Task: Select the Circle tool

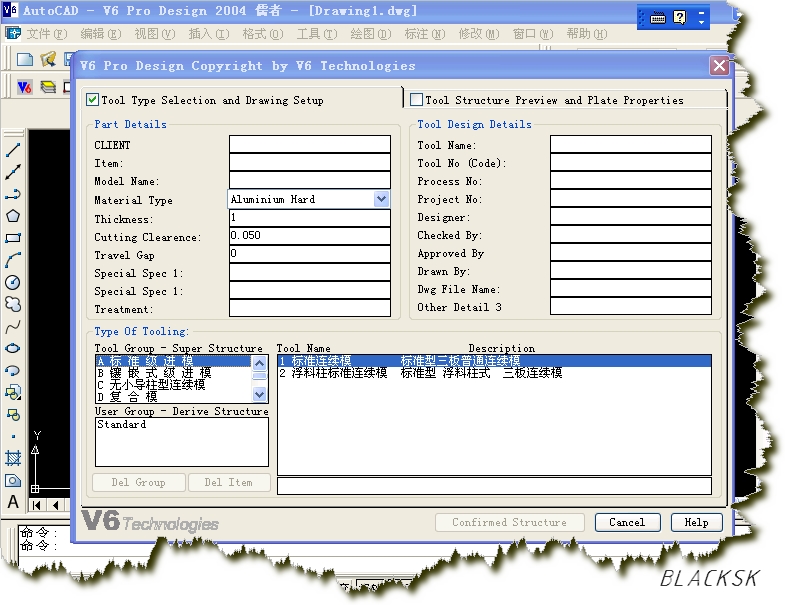Action: point(13,282)
